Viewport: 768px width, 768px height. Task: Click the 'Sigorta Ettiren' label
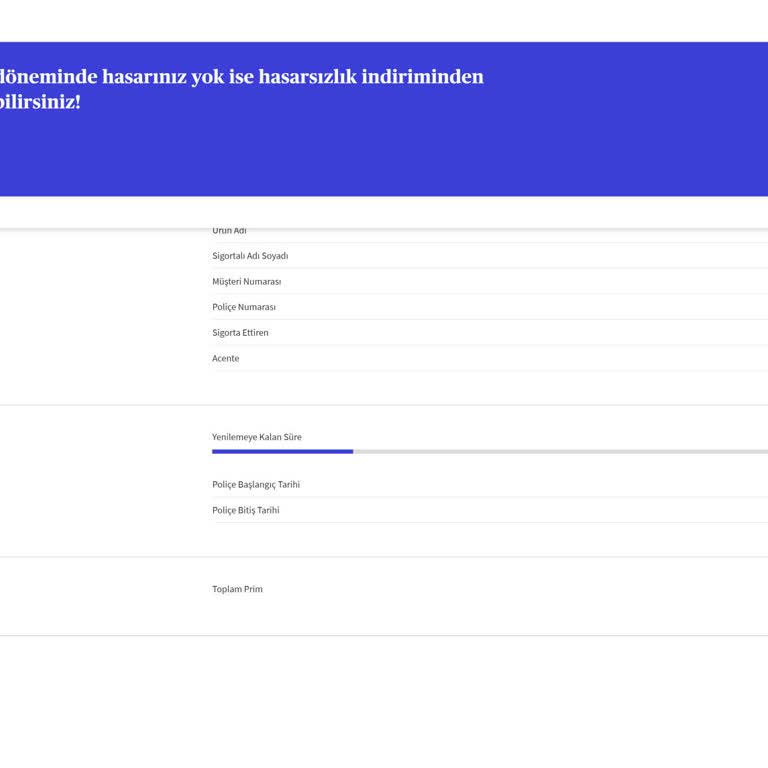(240, 333)
